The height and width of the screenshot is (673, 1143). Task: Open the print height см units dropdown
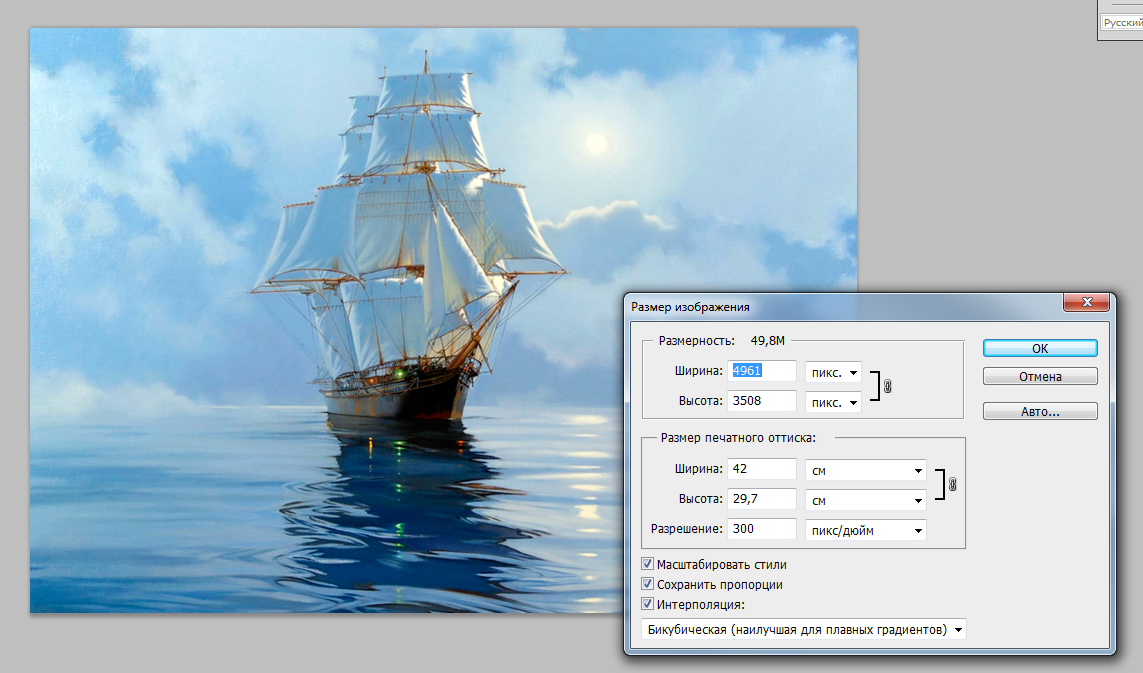pyautogui.click(x=865, y=500)
